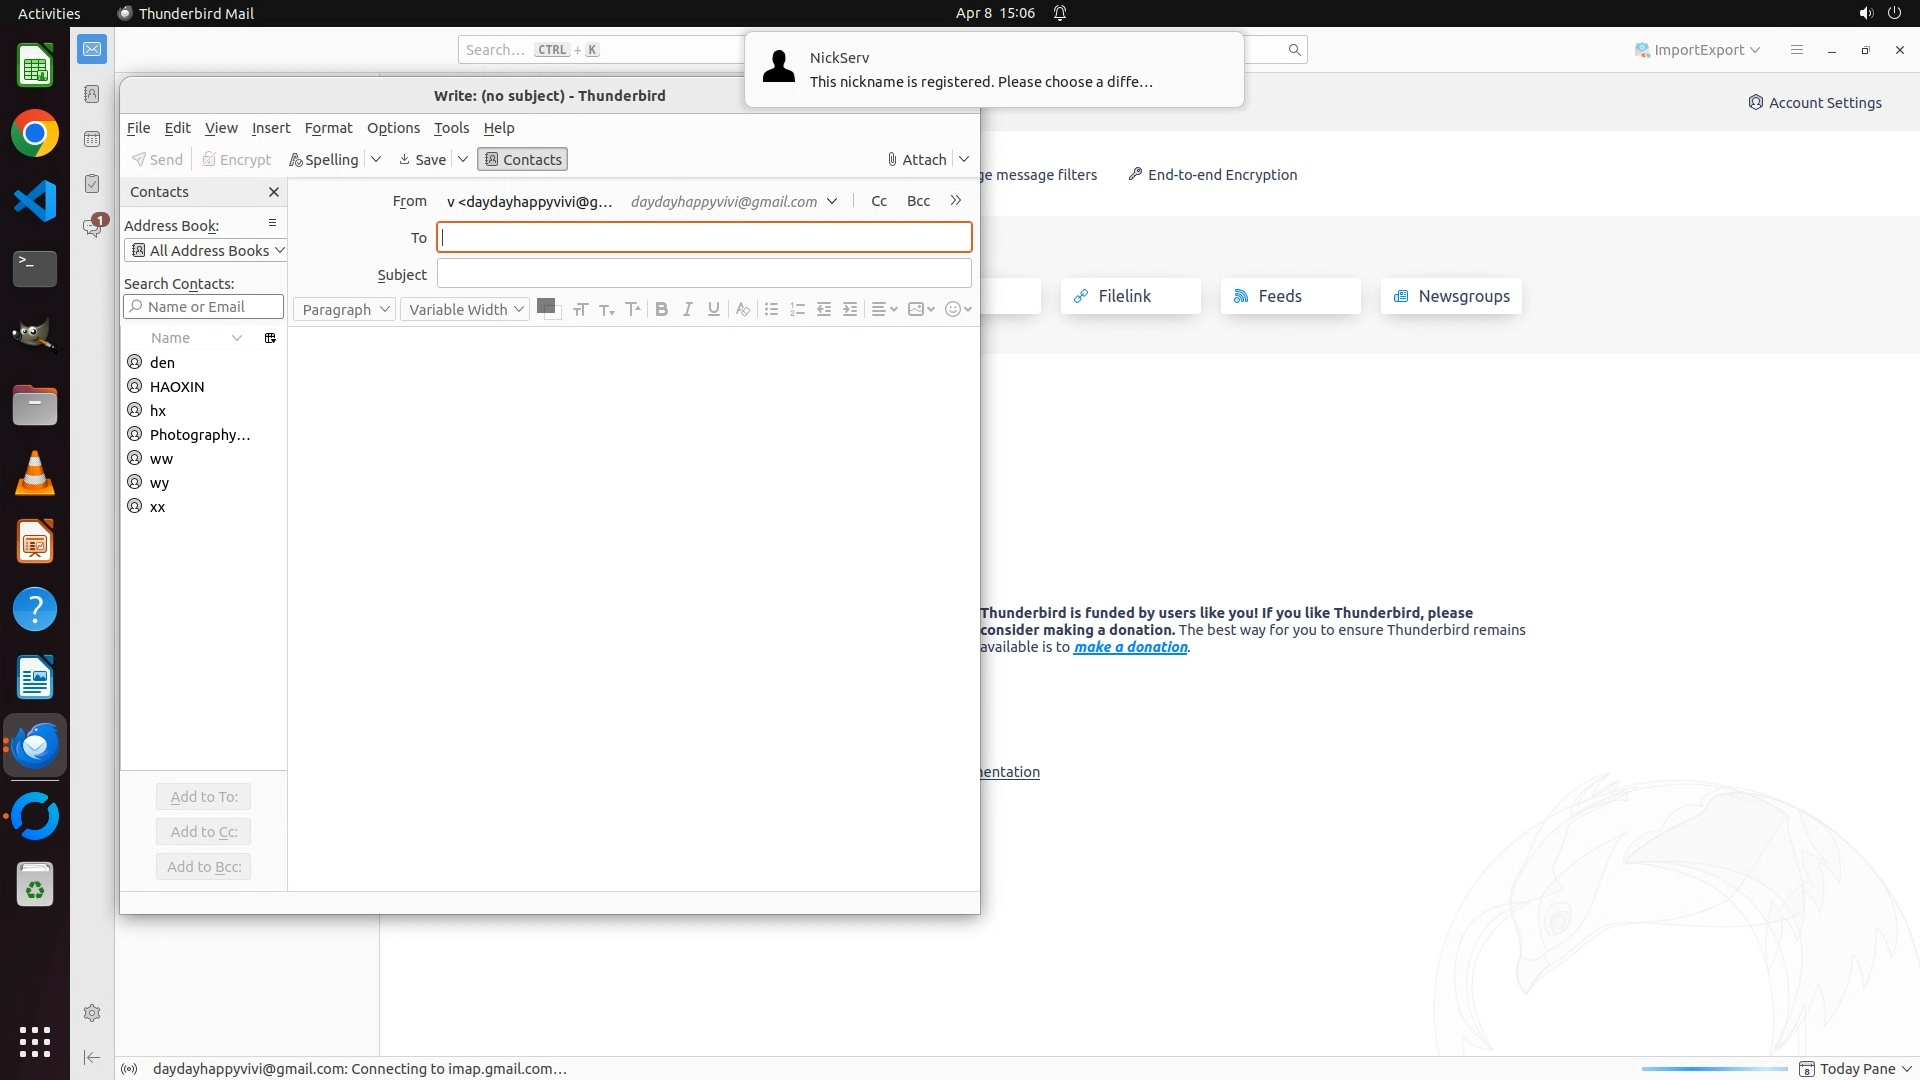1920x1080 pixels.
Task: Click the numbered list icon
Action: pyautogui.click(x=797, y=310)
